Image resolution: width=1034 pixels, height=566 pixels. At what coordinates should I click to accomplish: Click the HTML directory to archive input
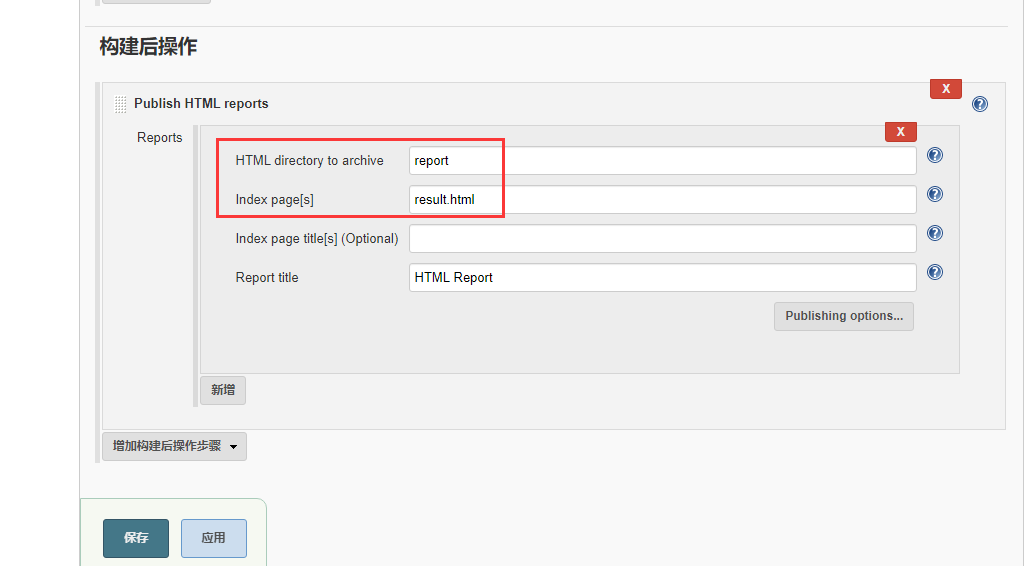[662, 160]
